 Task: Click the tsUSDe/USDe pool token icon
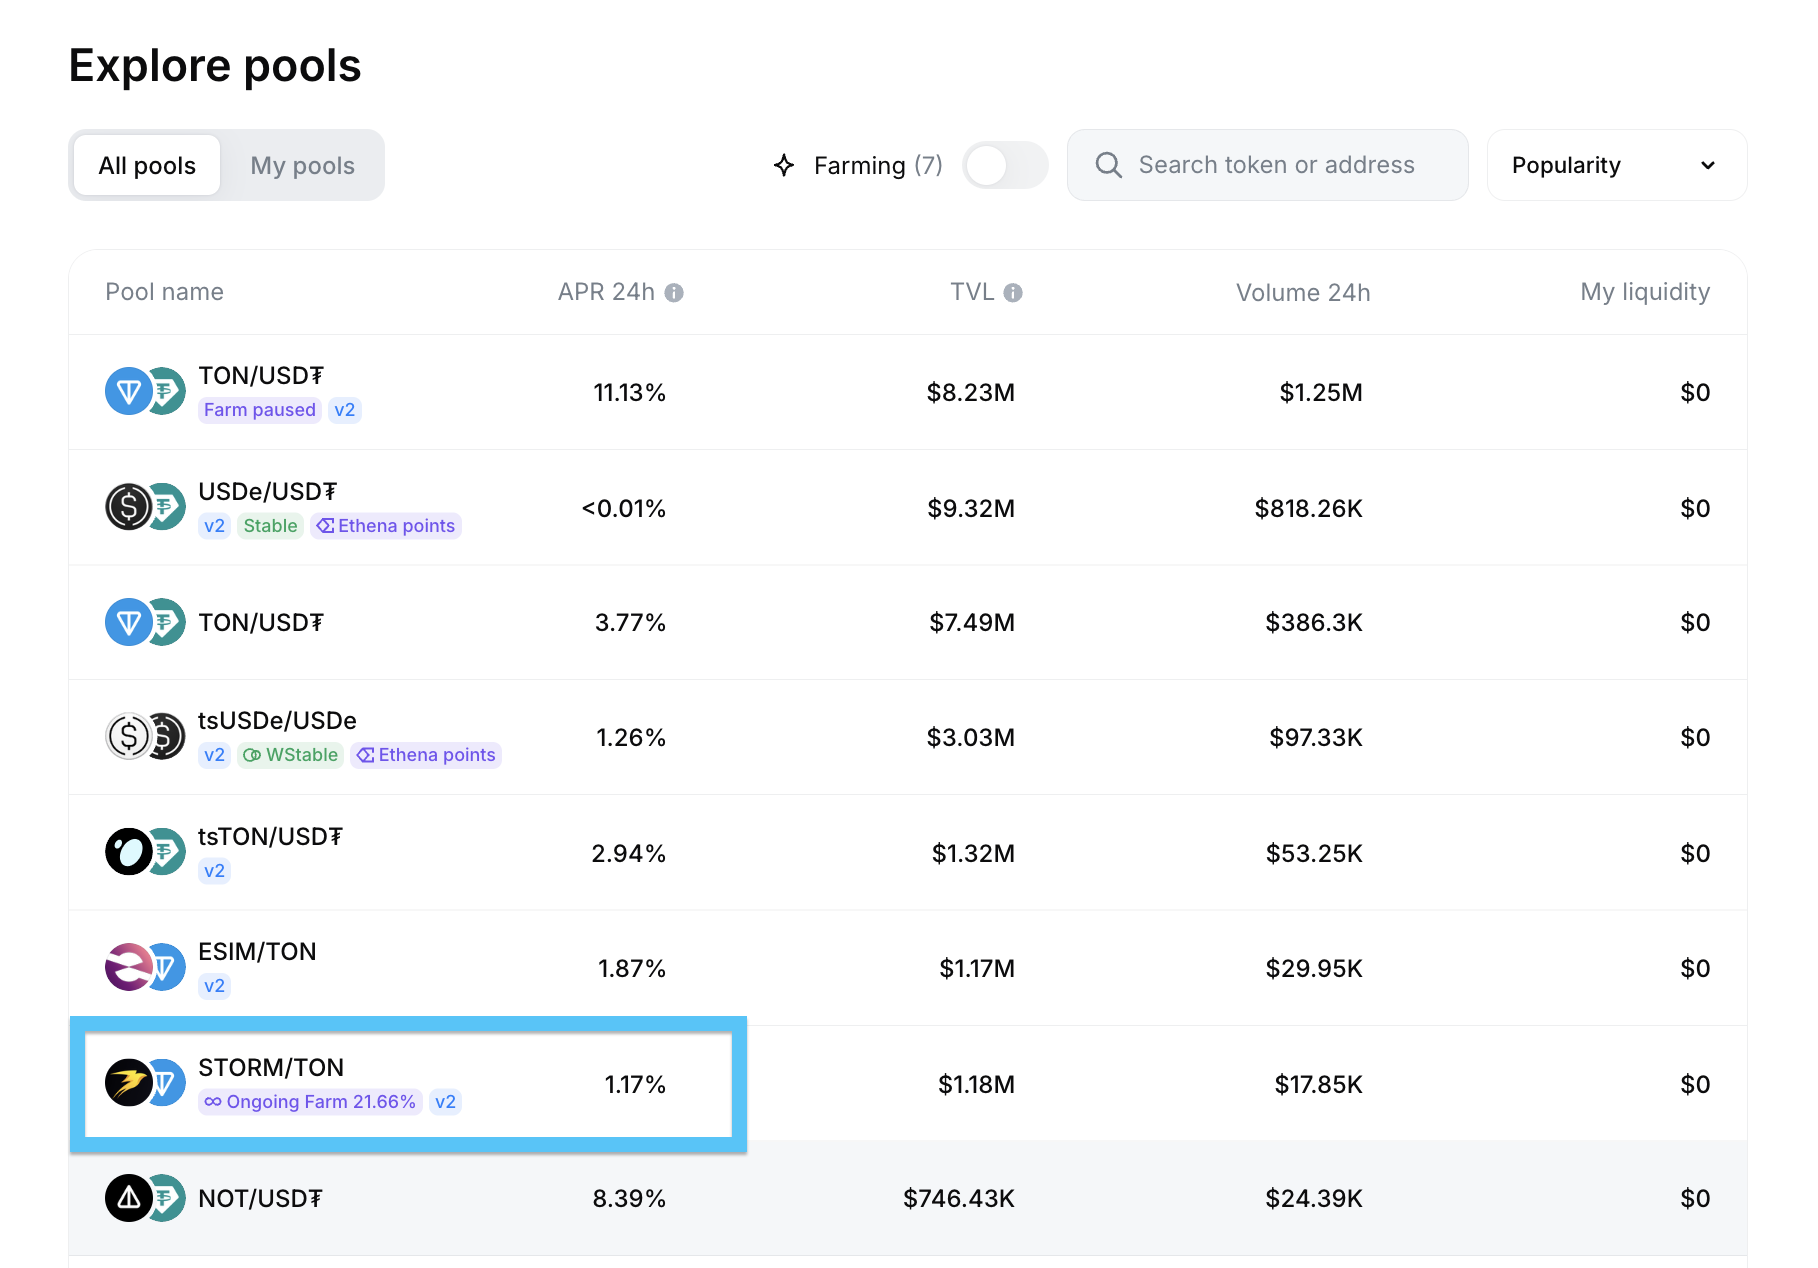pos(144,737)
